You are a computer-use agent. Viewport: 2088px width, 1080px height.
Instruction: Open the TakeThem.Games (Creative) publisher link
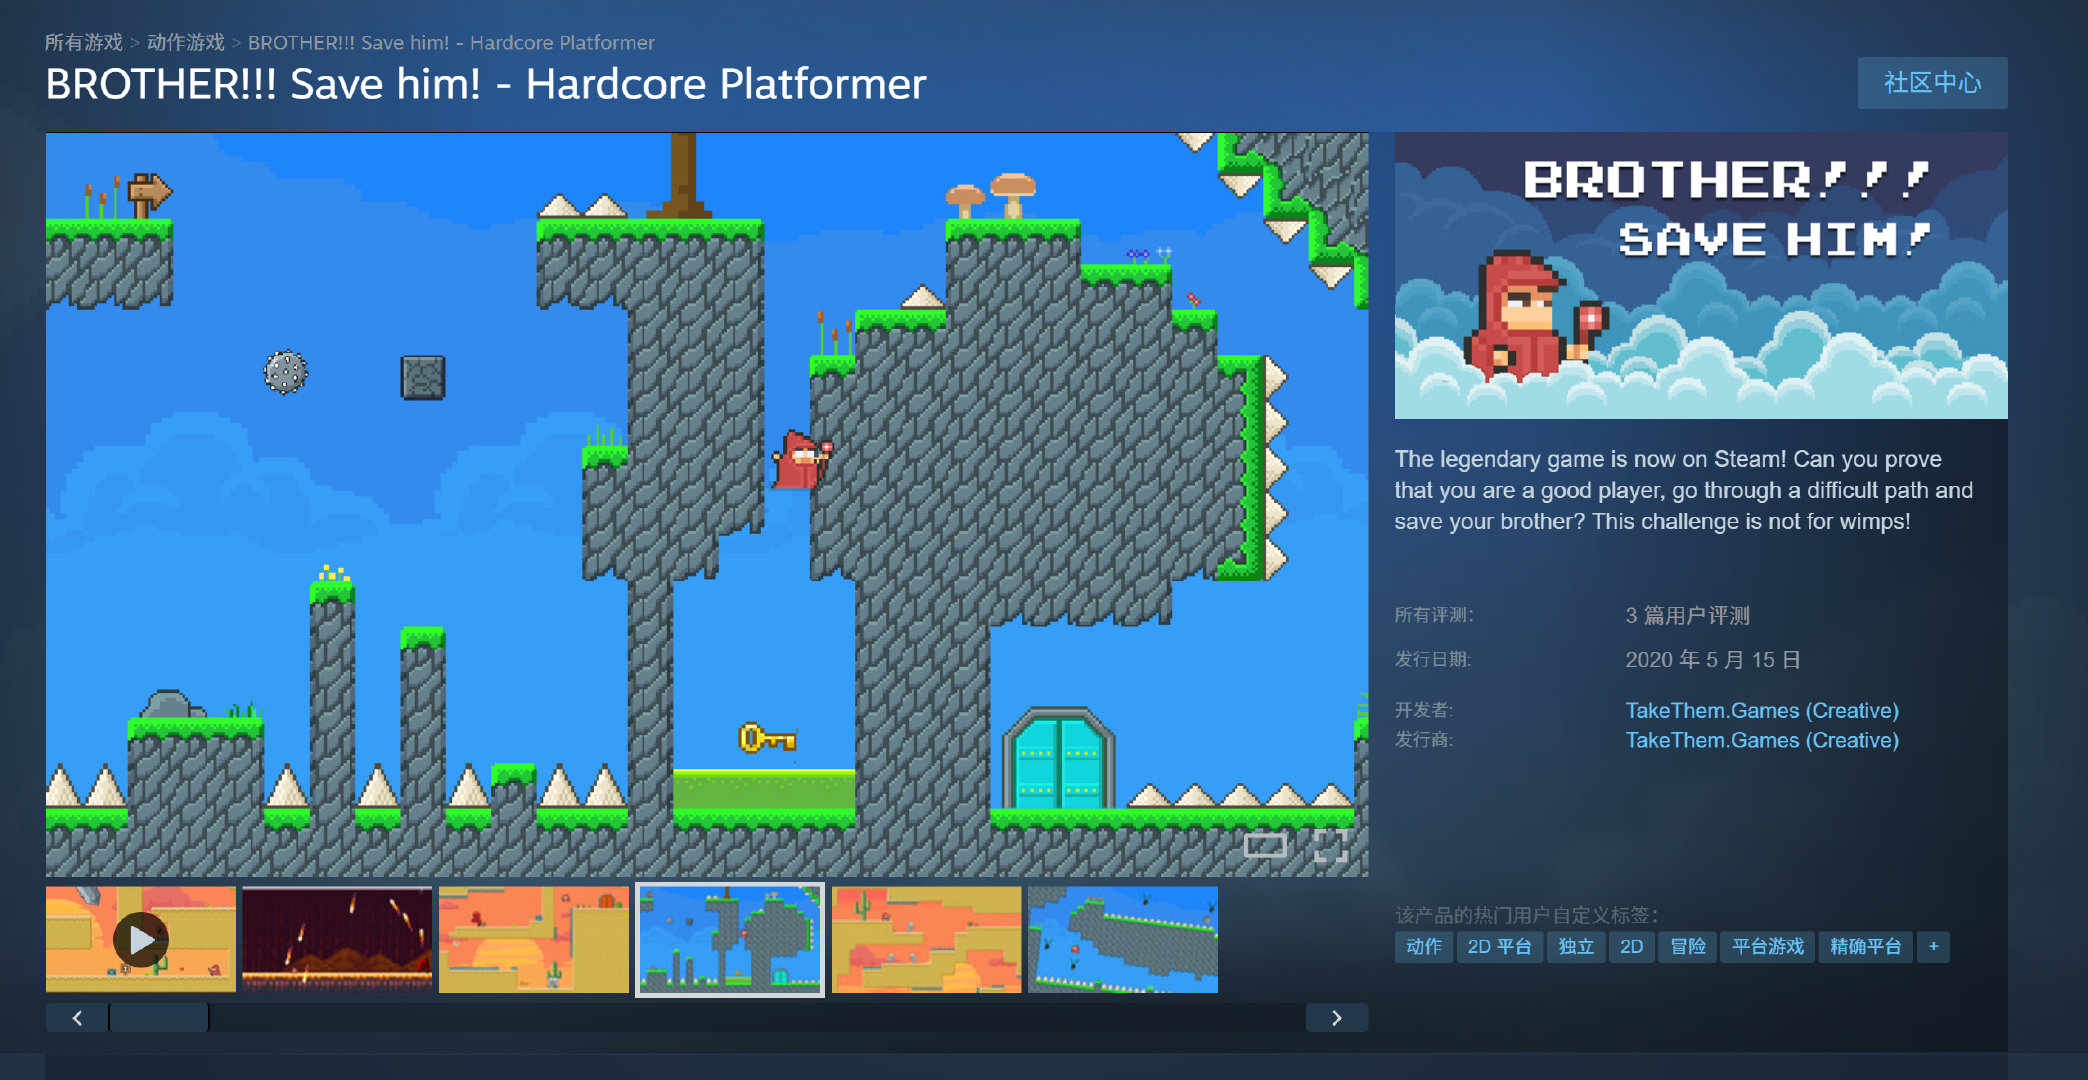point(1761,740)
